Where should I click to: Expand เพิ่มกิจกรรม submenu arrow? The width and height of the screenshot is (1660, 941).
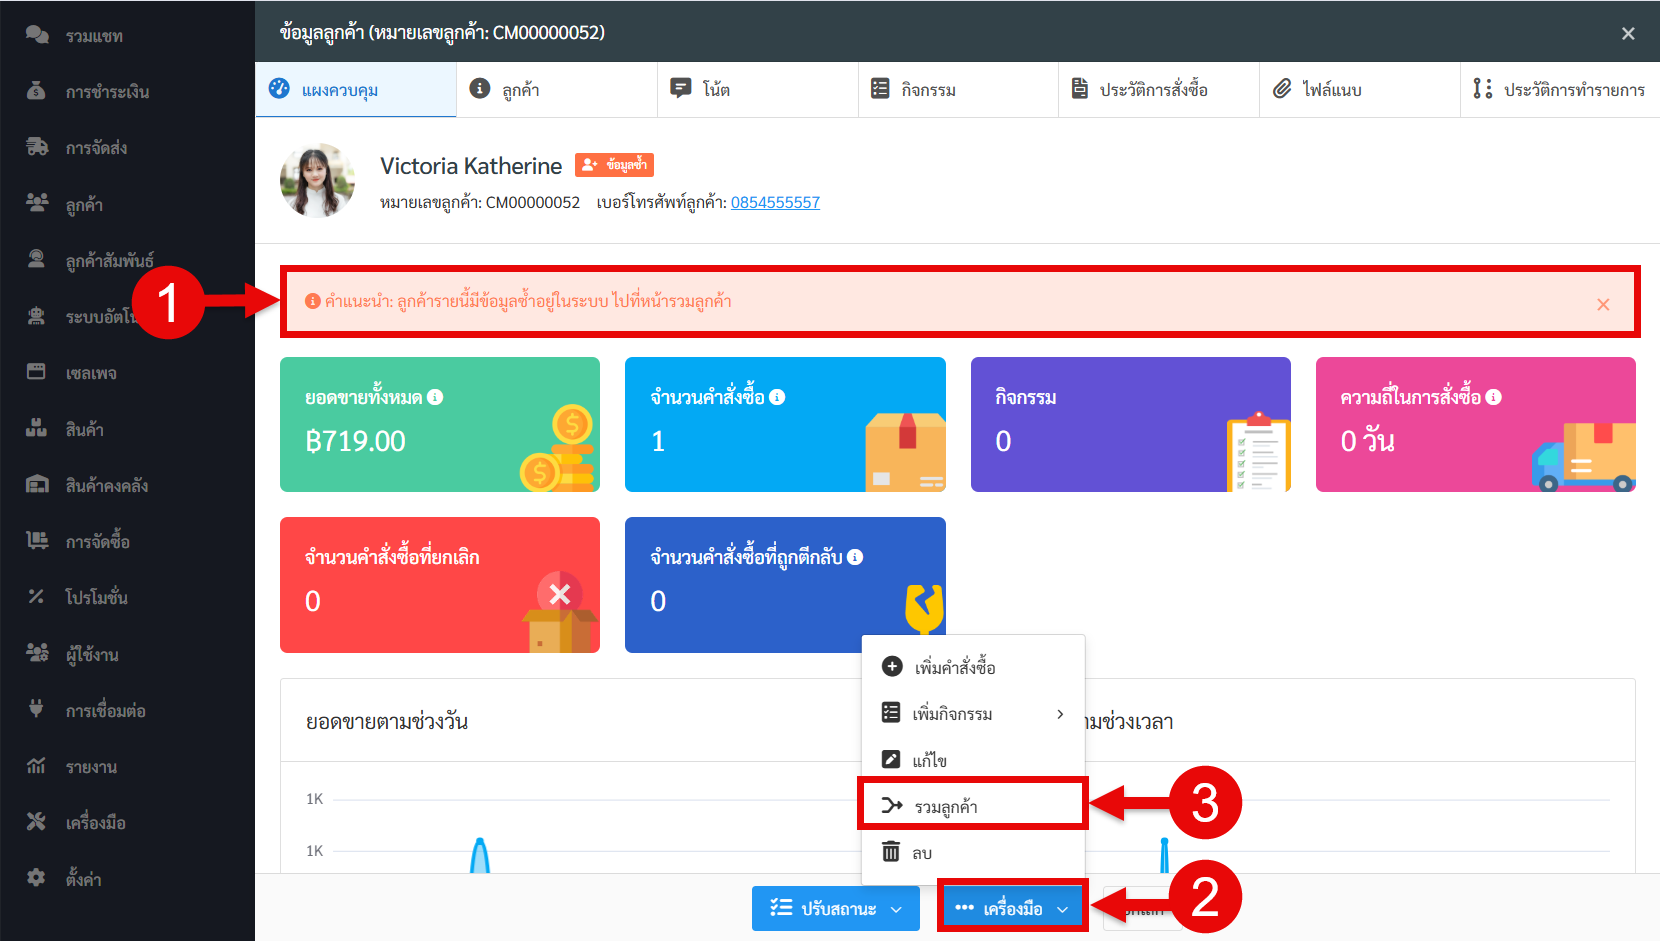click(1060, 713)
